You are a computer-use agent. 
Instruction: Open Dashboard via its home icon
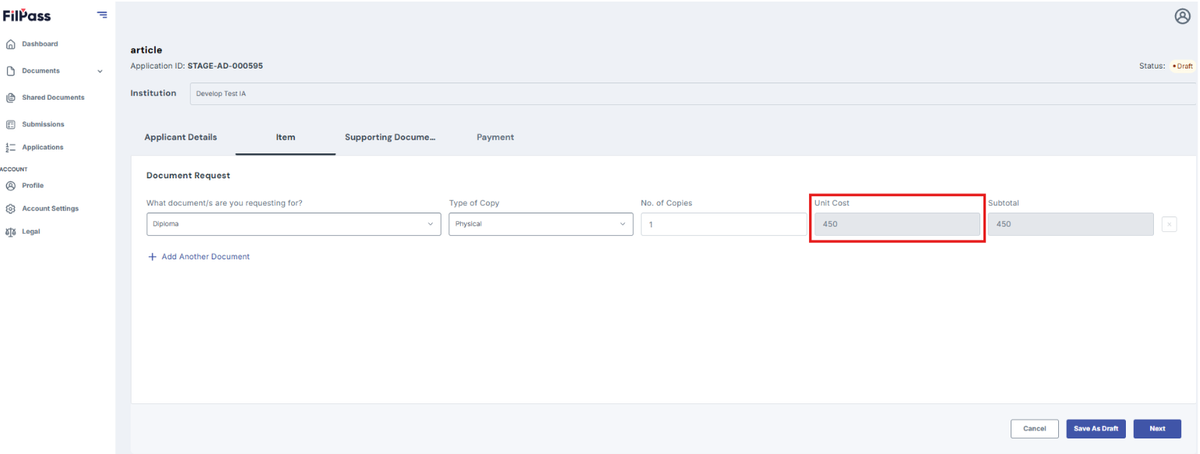pyautogui.click(x=11, y=44)
